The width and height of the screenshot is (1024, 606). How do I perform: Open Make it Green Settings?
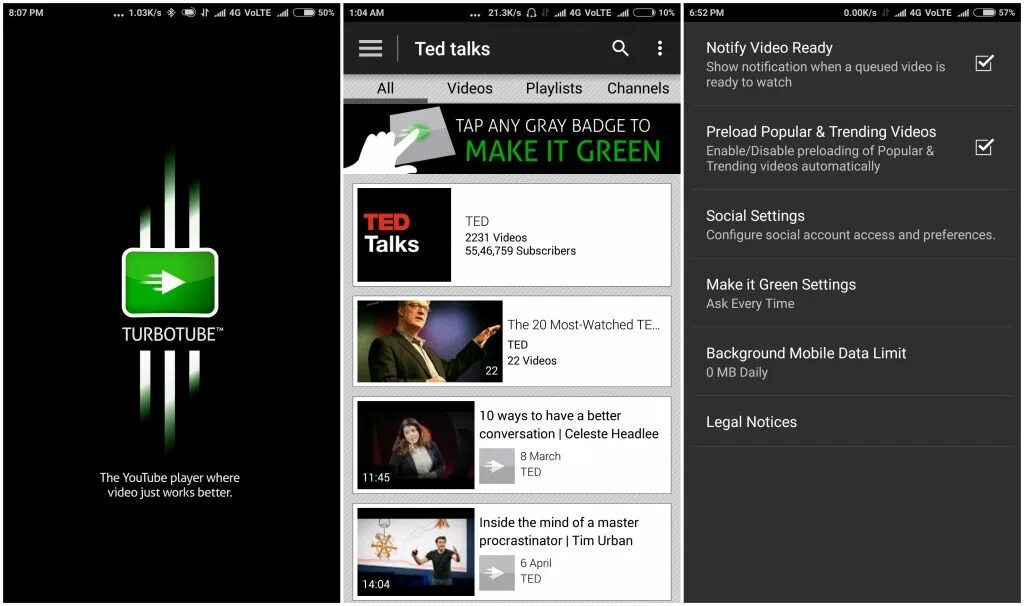pos(852,293)
